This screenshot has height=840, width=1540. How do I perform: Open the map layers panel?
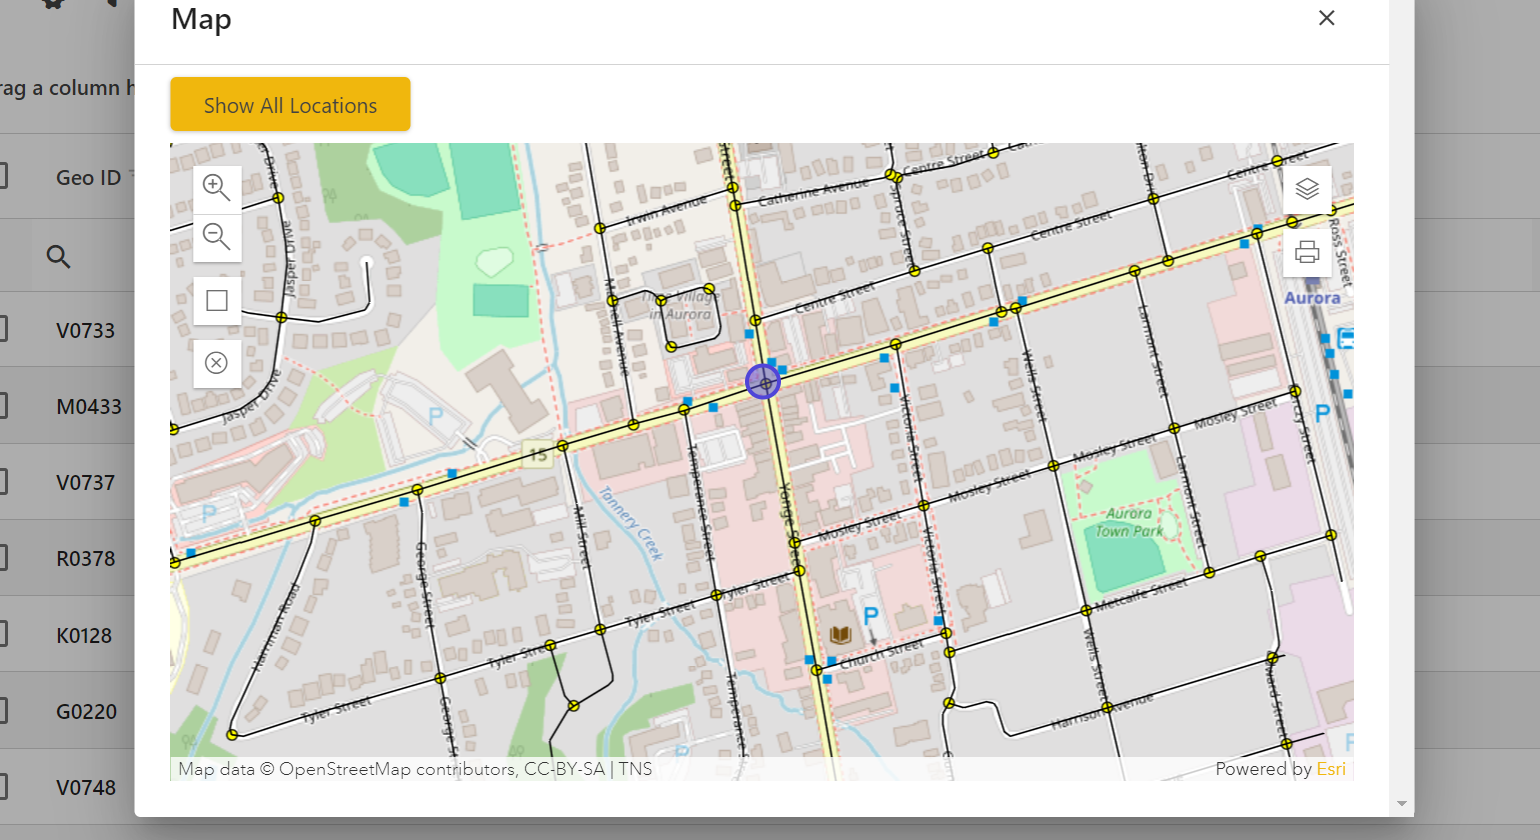click(x=1307, y=189)
